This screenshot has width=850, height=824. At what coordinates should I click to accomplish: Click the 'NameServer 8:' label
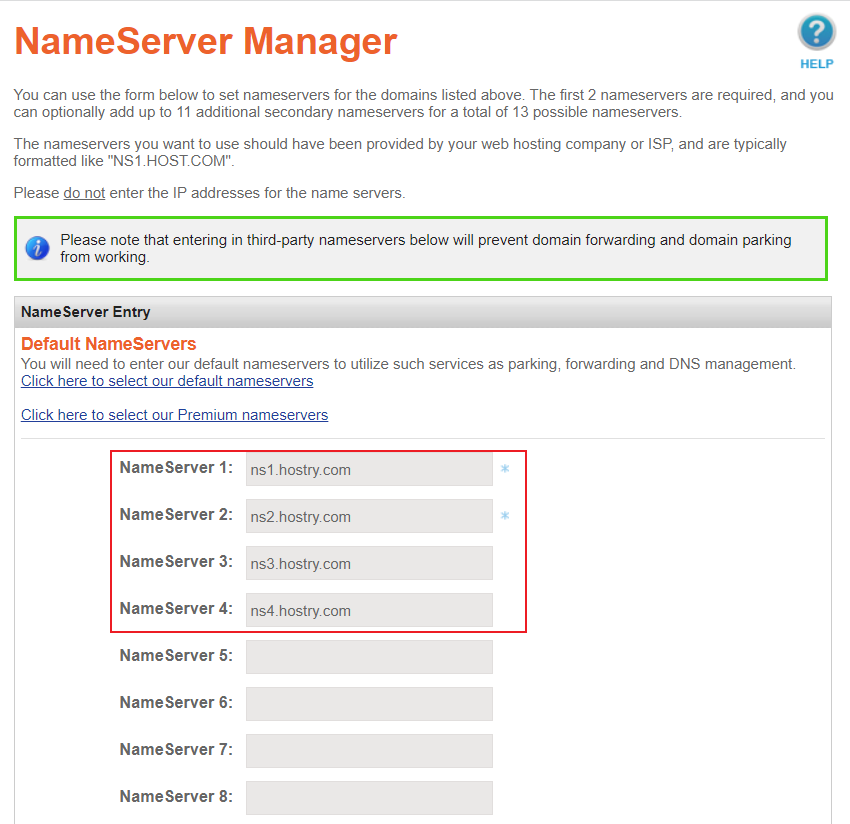point(176,796)
